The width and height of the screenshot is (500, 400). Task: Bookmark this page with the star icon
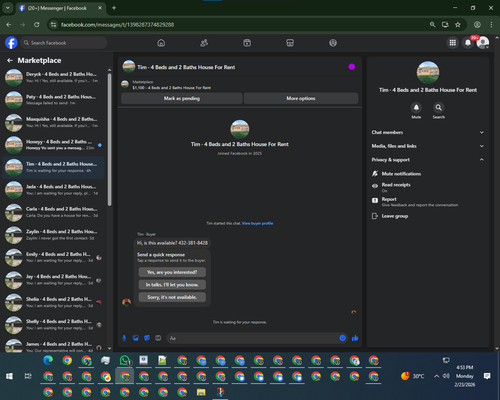pos(458,25)
